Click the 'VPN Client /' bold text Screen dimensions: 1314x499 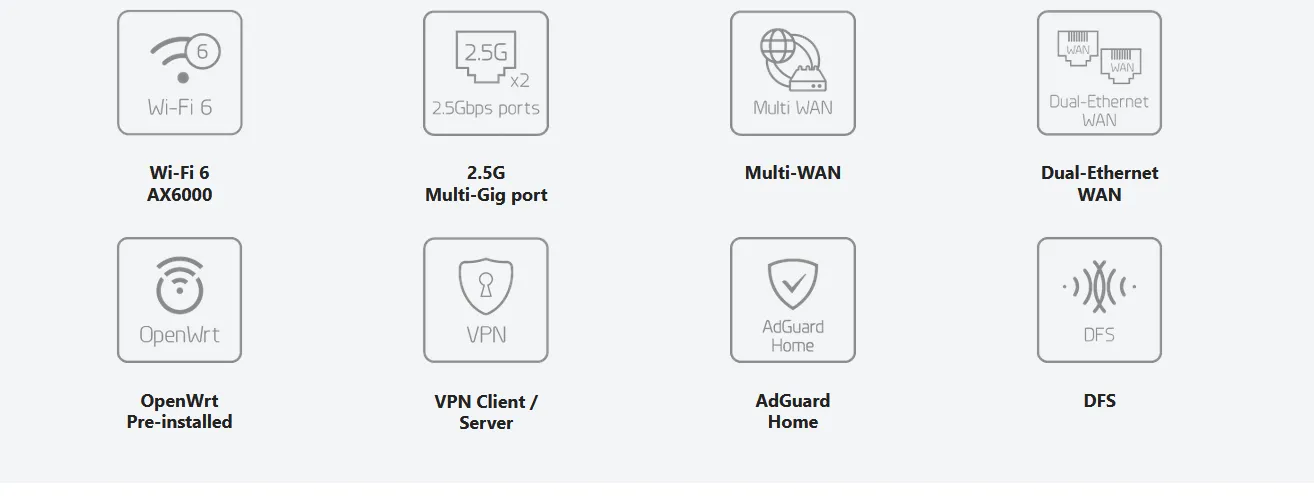pos(486,402)
